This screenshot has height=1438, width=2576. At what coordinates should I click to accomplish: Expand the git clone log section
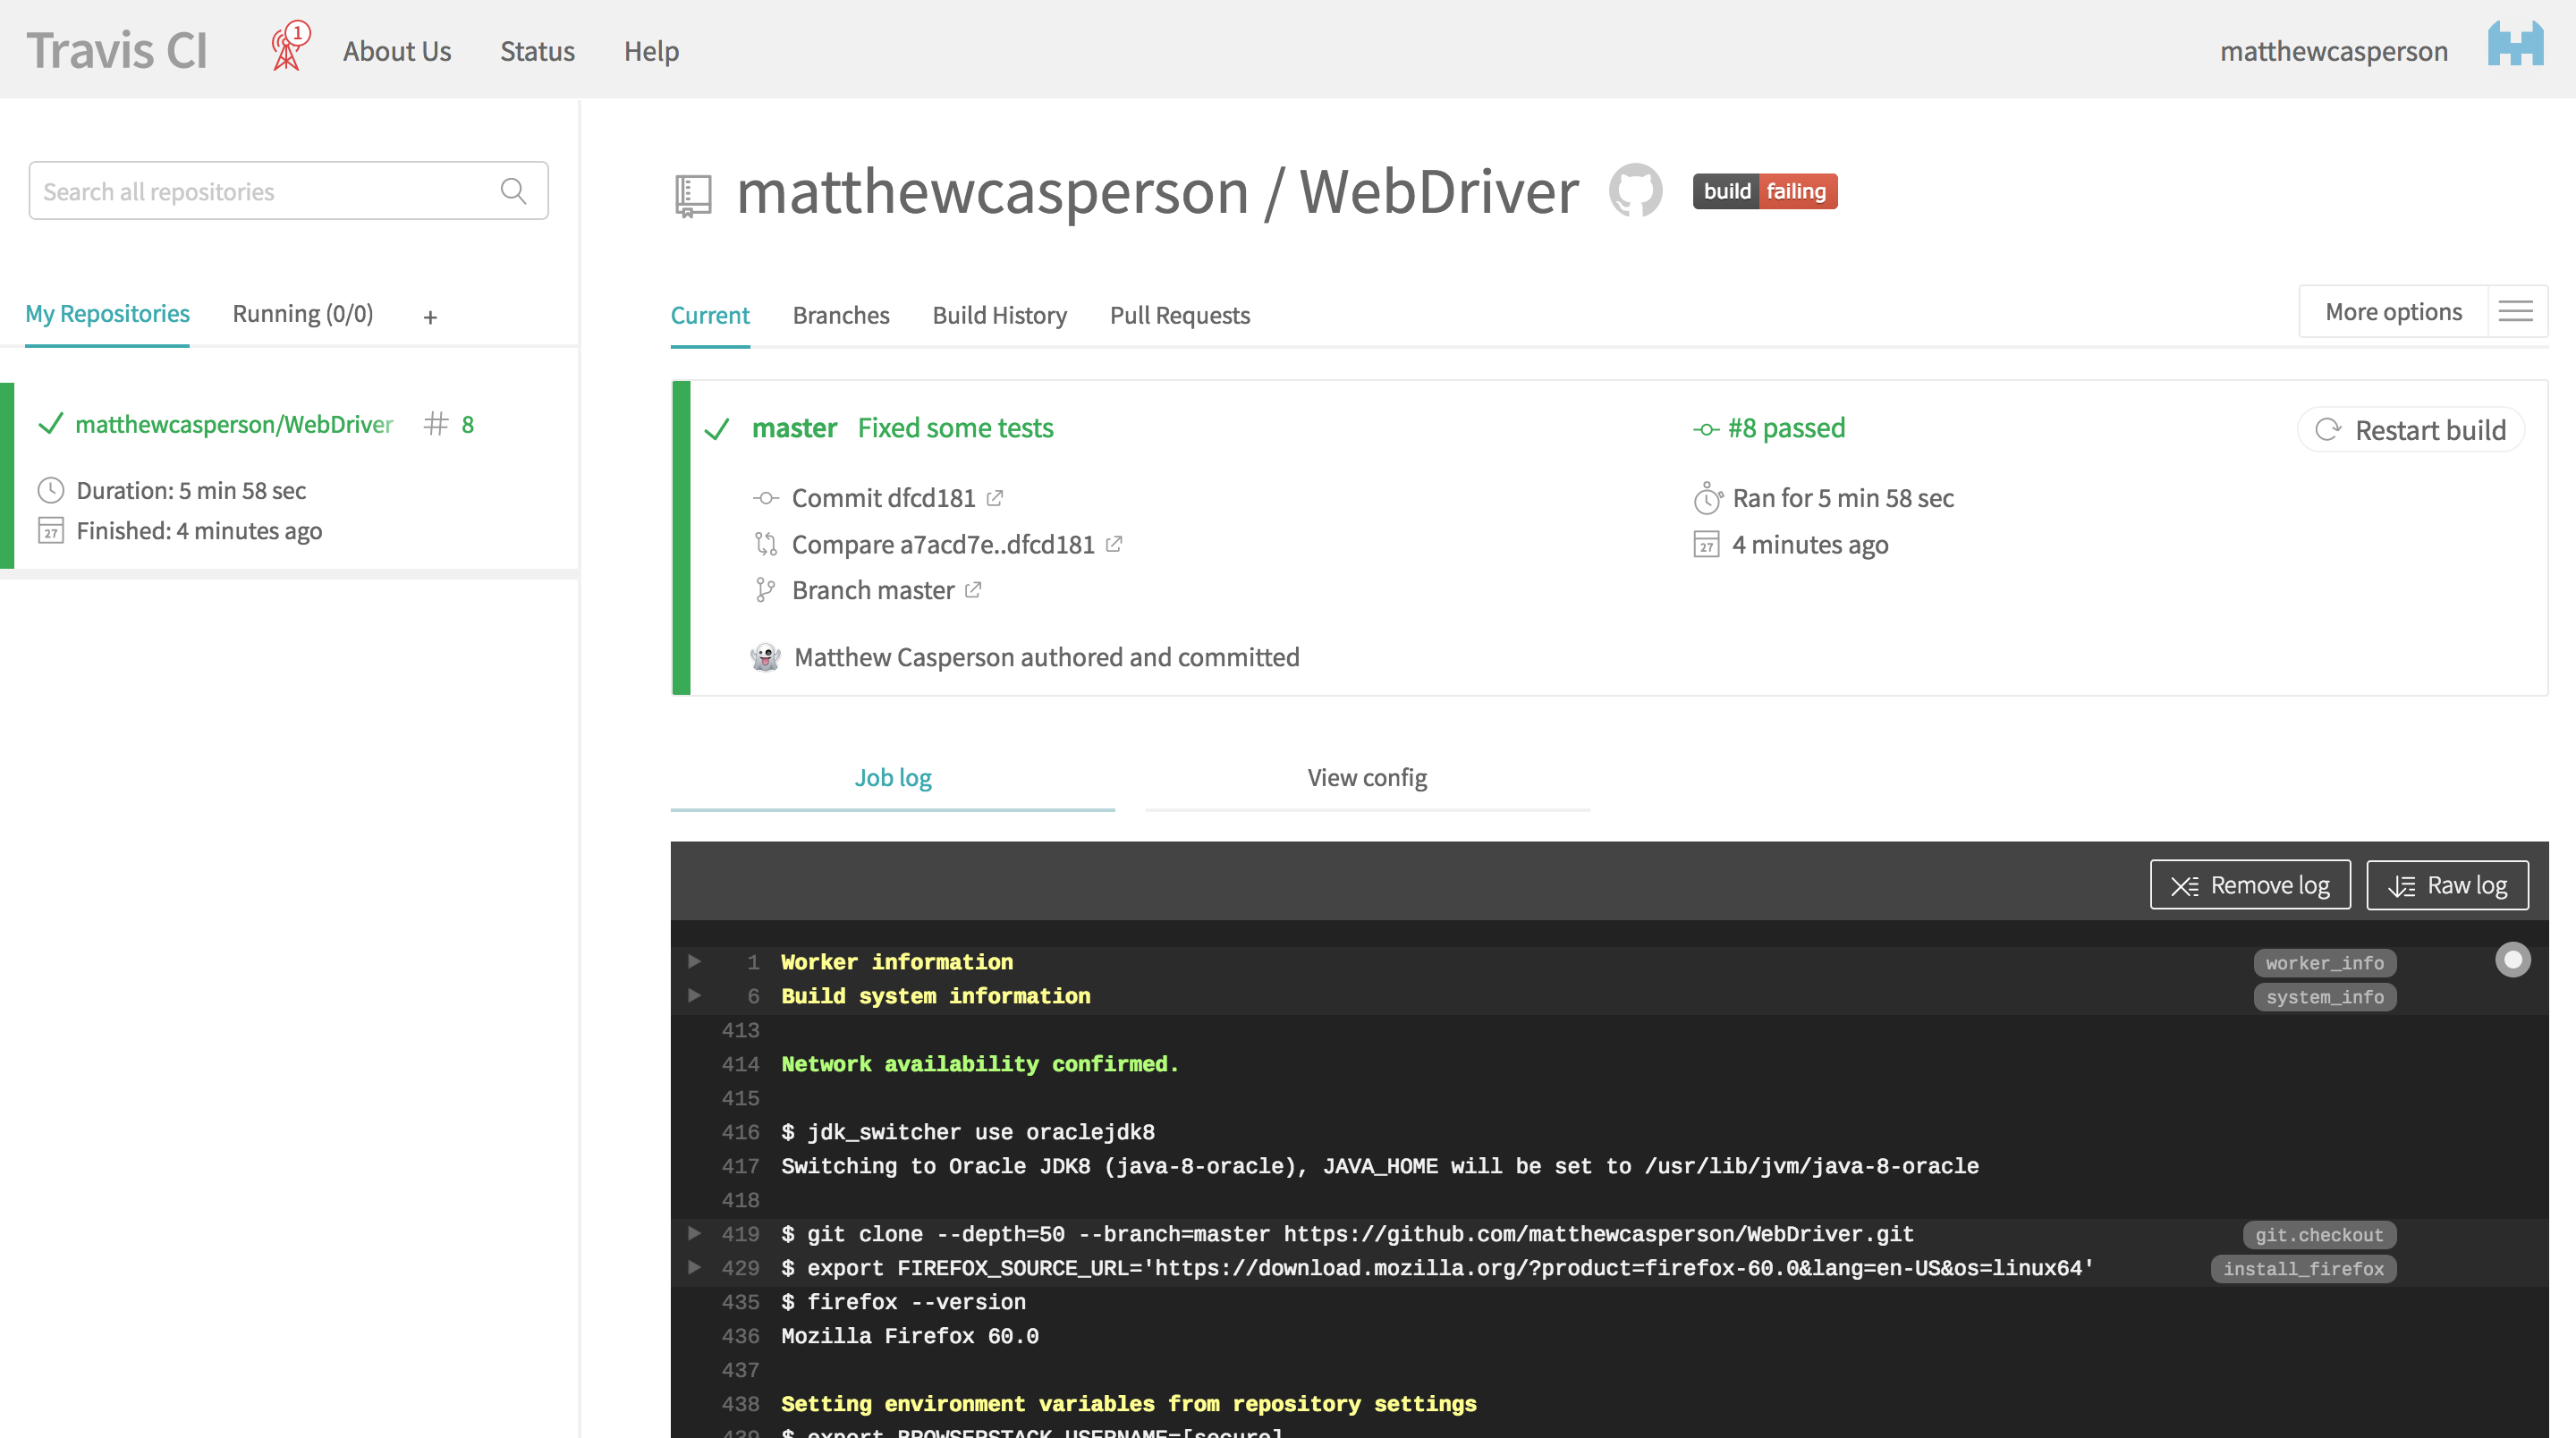[x=694, y=1234]
